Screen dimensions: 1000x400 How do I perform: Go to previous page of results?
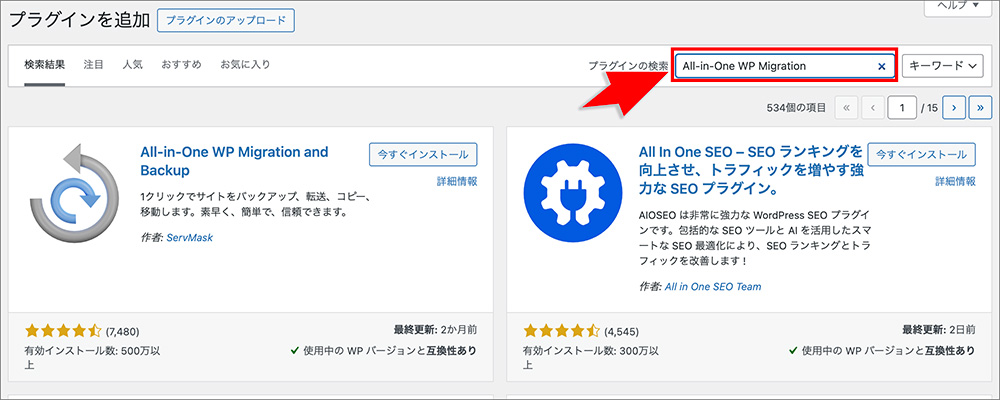pyautogui.click(x=872, y=108)
